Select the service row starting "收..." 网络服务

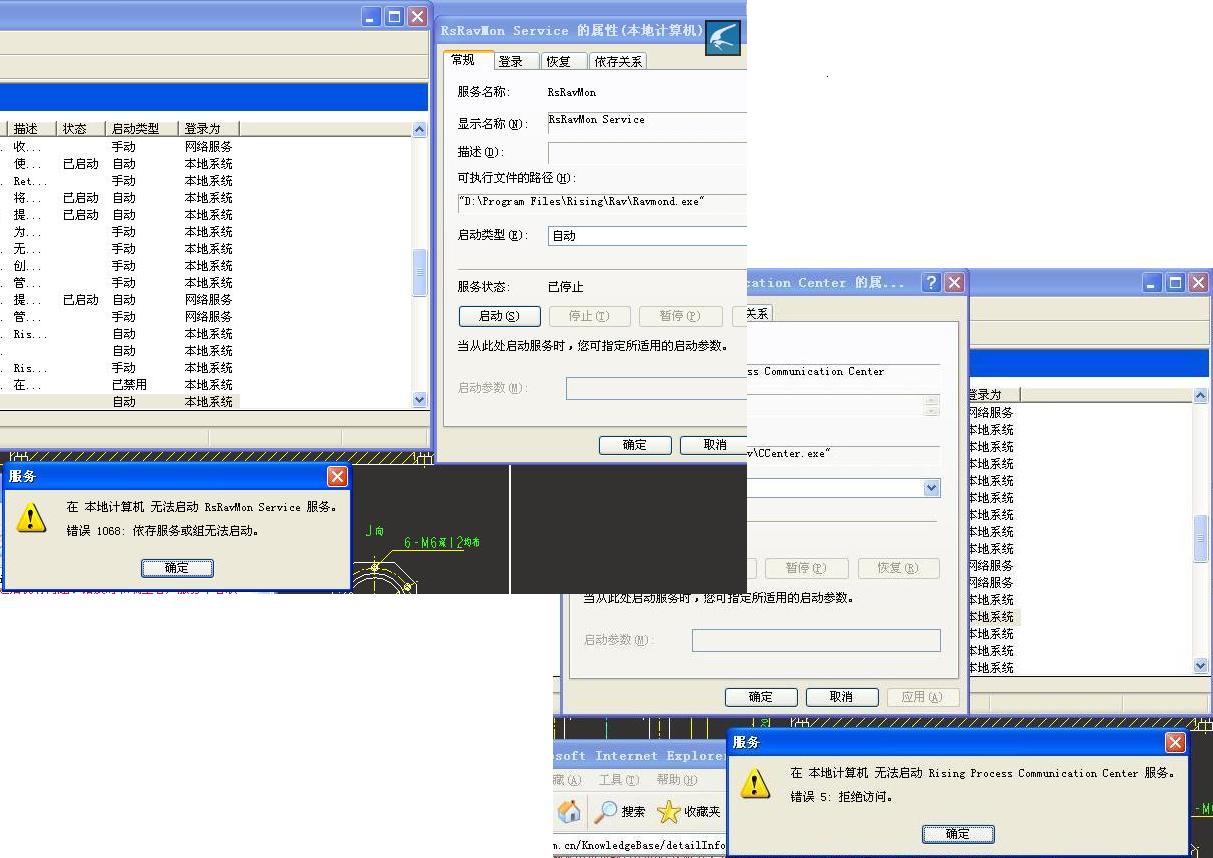[120, 147]
